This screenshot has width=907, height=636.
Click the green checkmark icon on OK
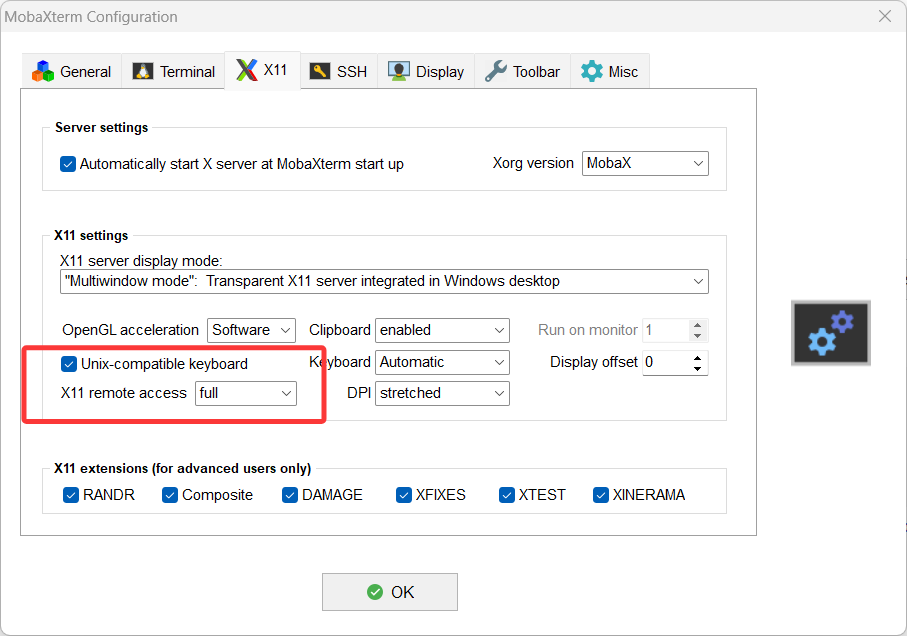pyautogui.click(x=375, y=592)
